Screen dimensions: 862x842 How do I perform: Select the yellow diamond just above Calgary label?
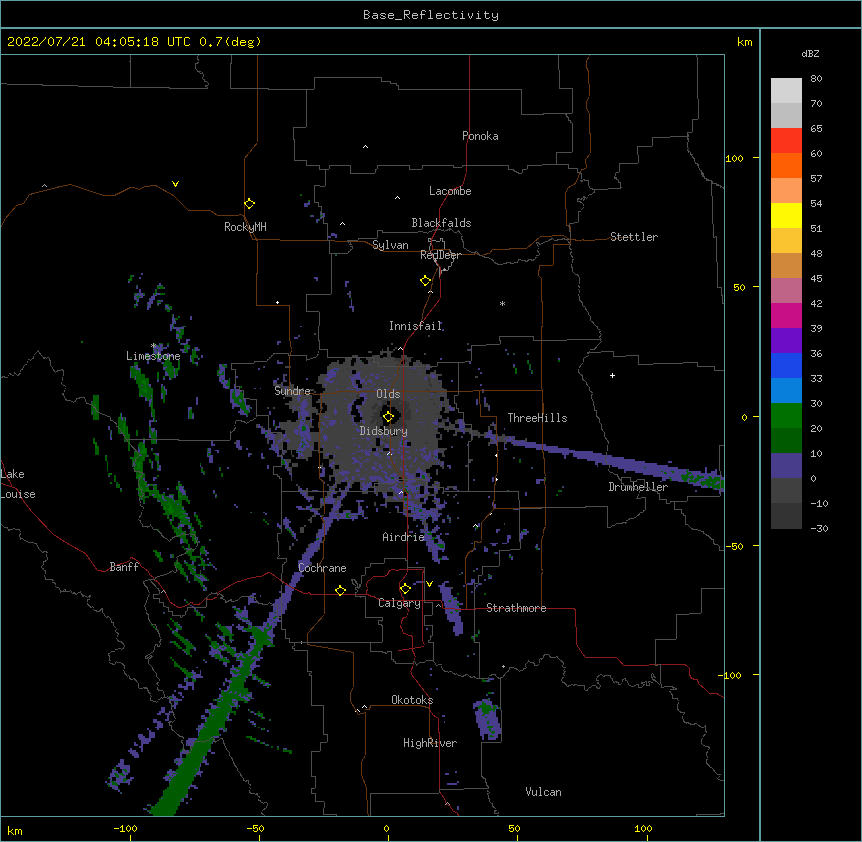coord(405,589)
